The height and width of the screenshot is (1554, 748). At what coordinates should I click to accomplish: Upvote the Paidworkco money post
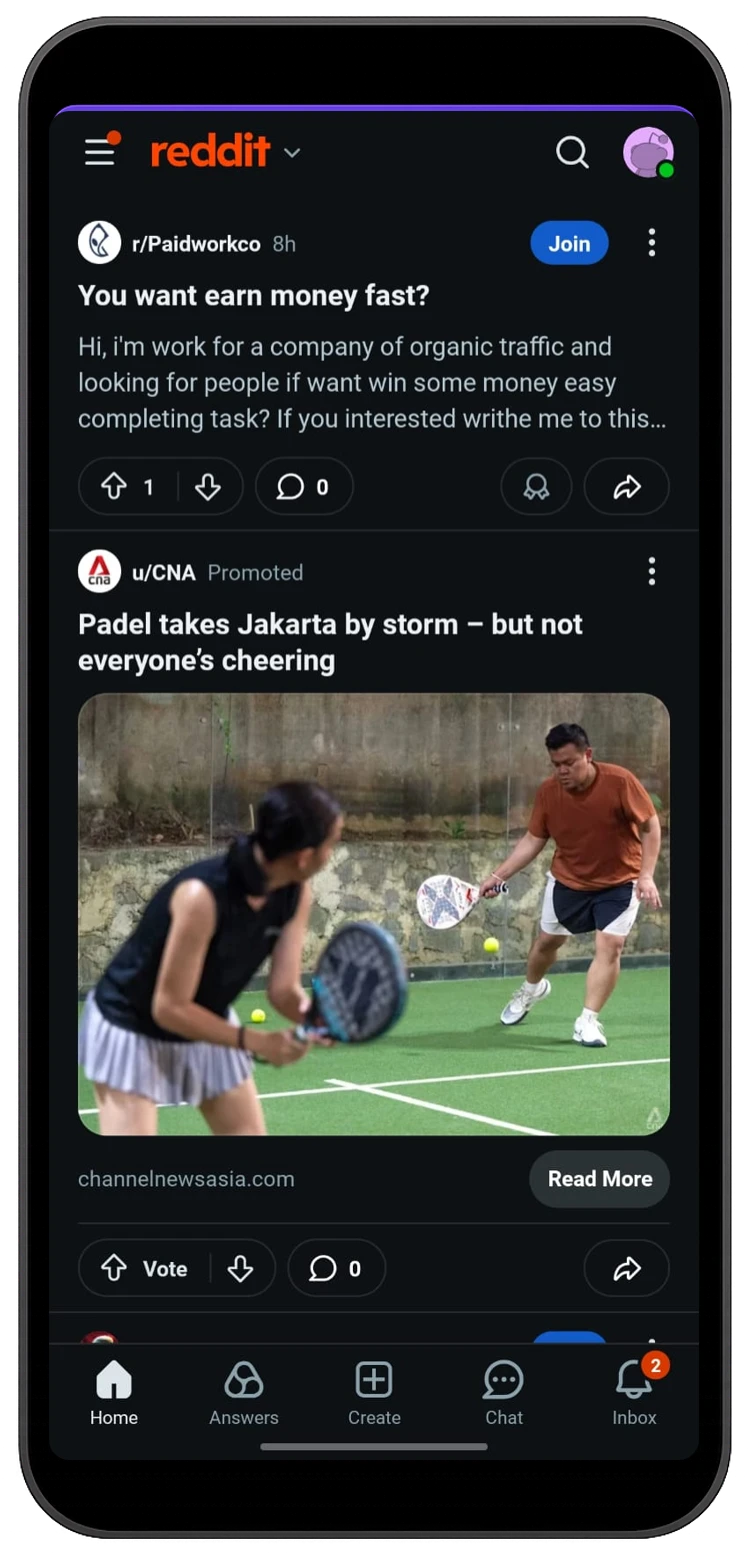point(114,487)
